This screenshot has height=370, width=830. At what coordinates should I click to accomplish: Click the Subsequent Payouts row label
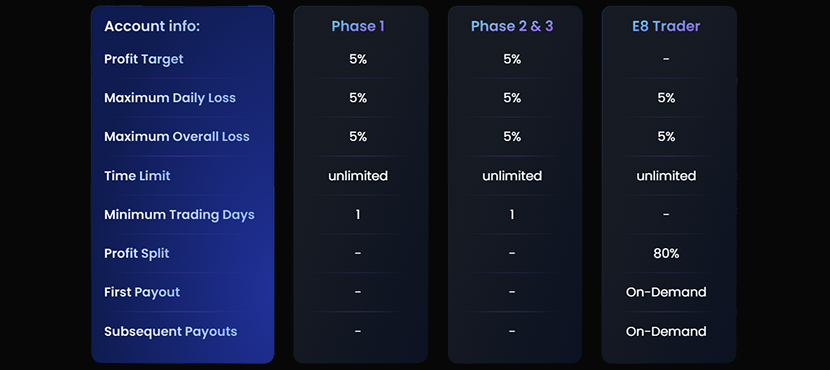coord(170,331)
